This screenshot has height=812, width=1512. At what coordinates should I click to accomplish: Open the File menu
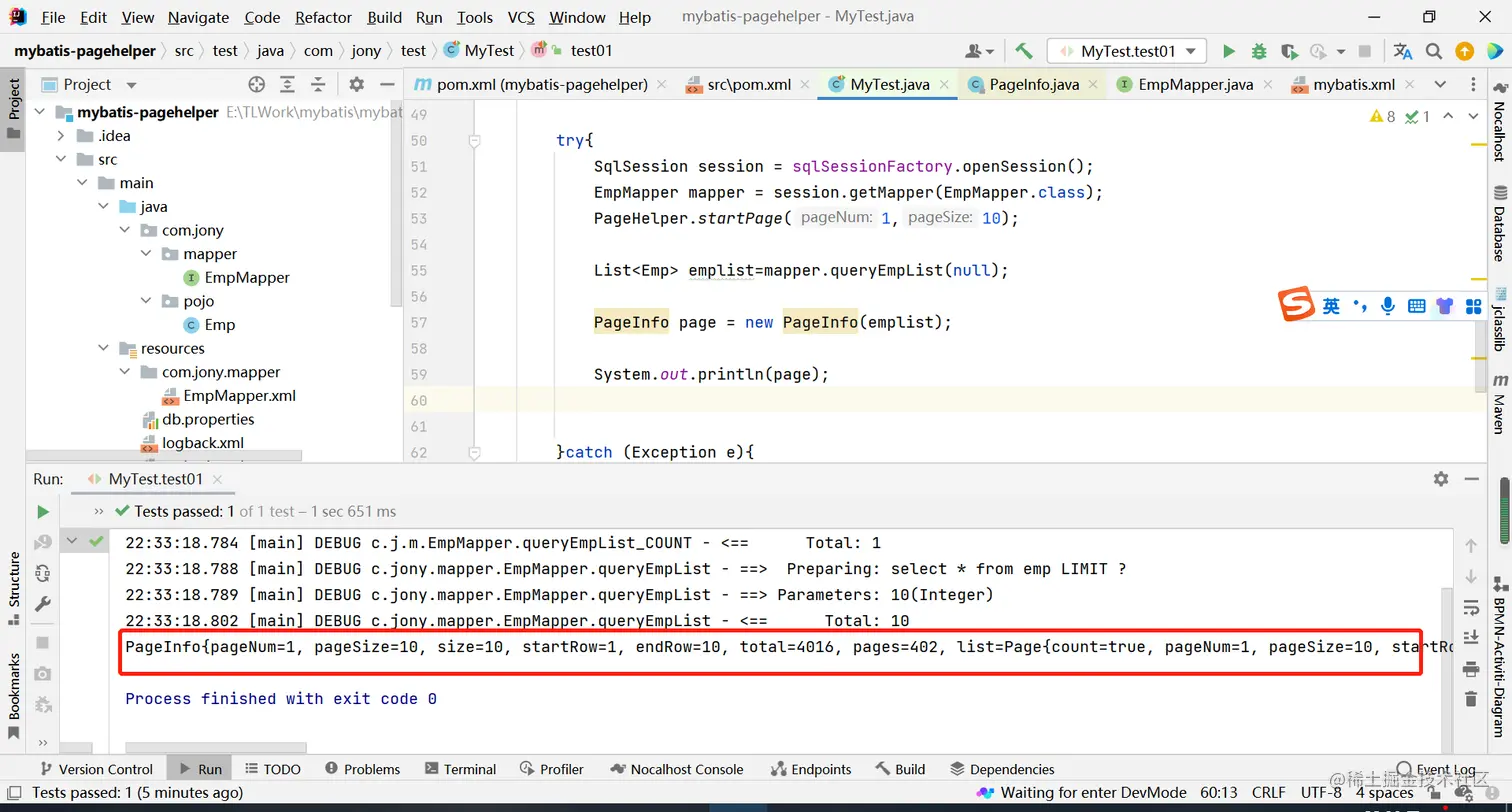pyautogui.click(x=53, y=17)
